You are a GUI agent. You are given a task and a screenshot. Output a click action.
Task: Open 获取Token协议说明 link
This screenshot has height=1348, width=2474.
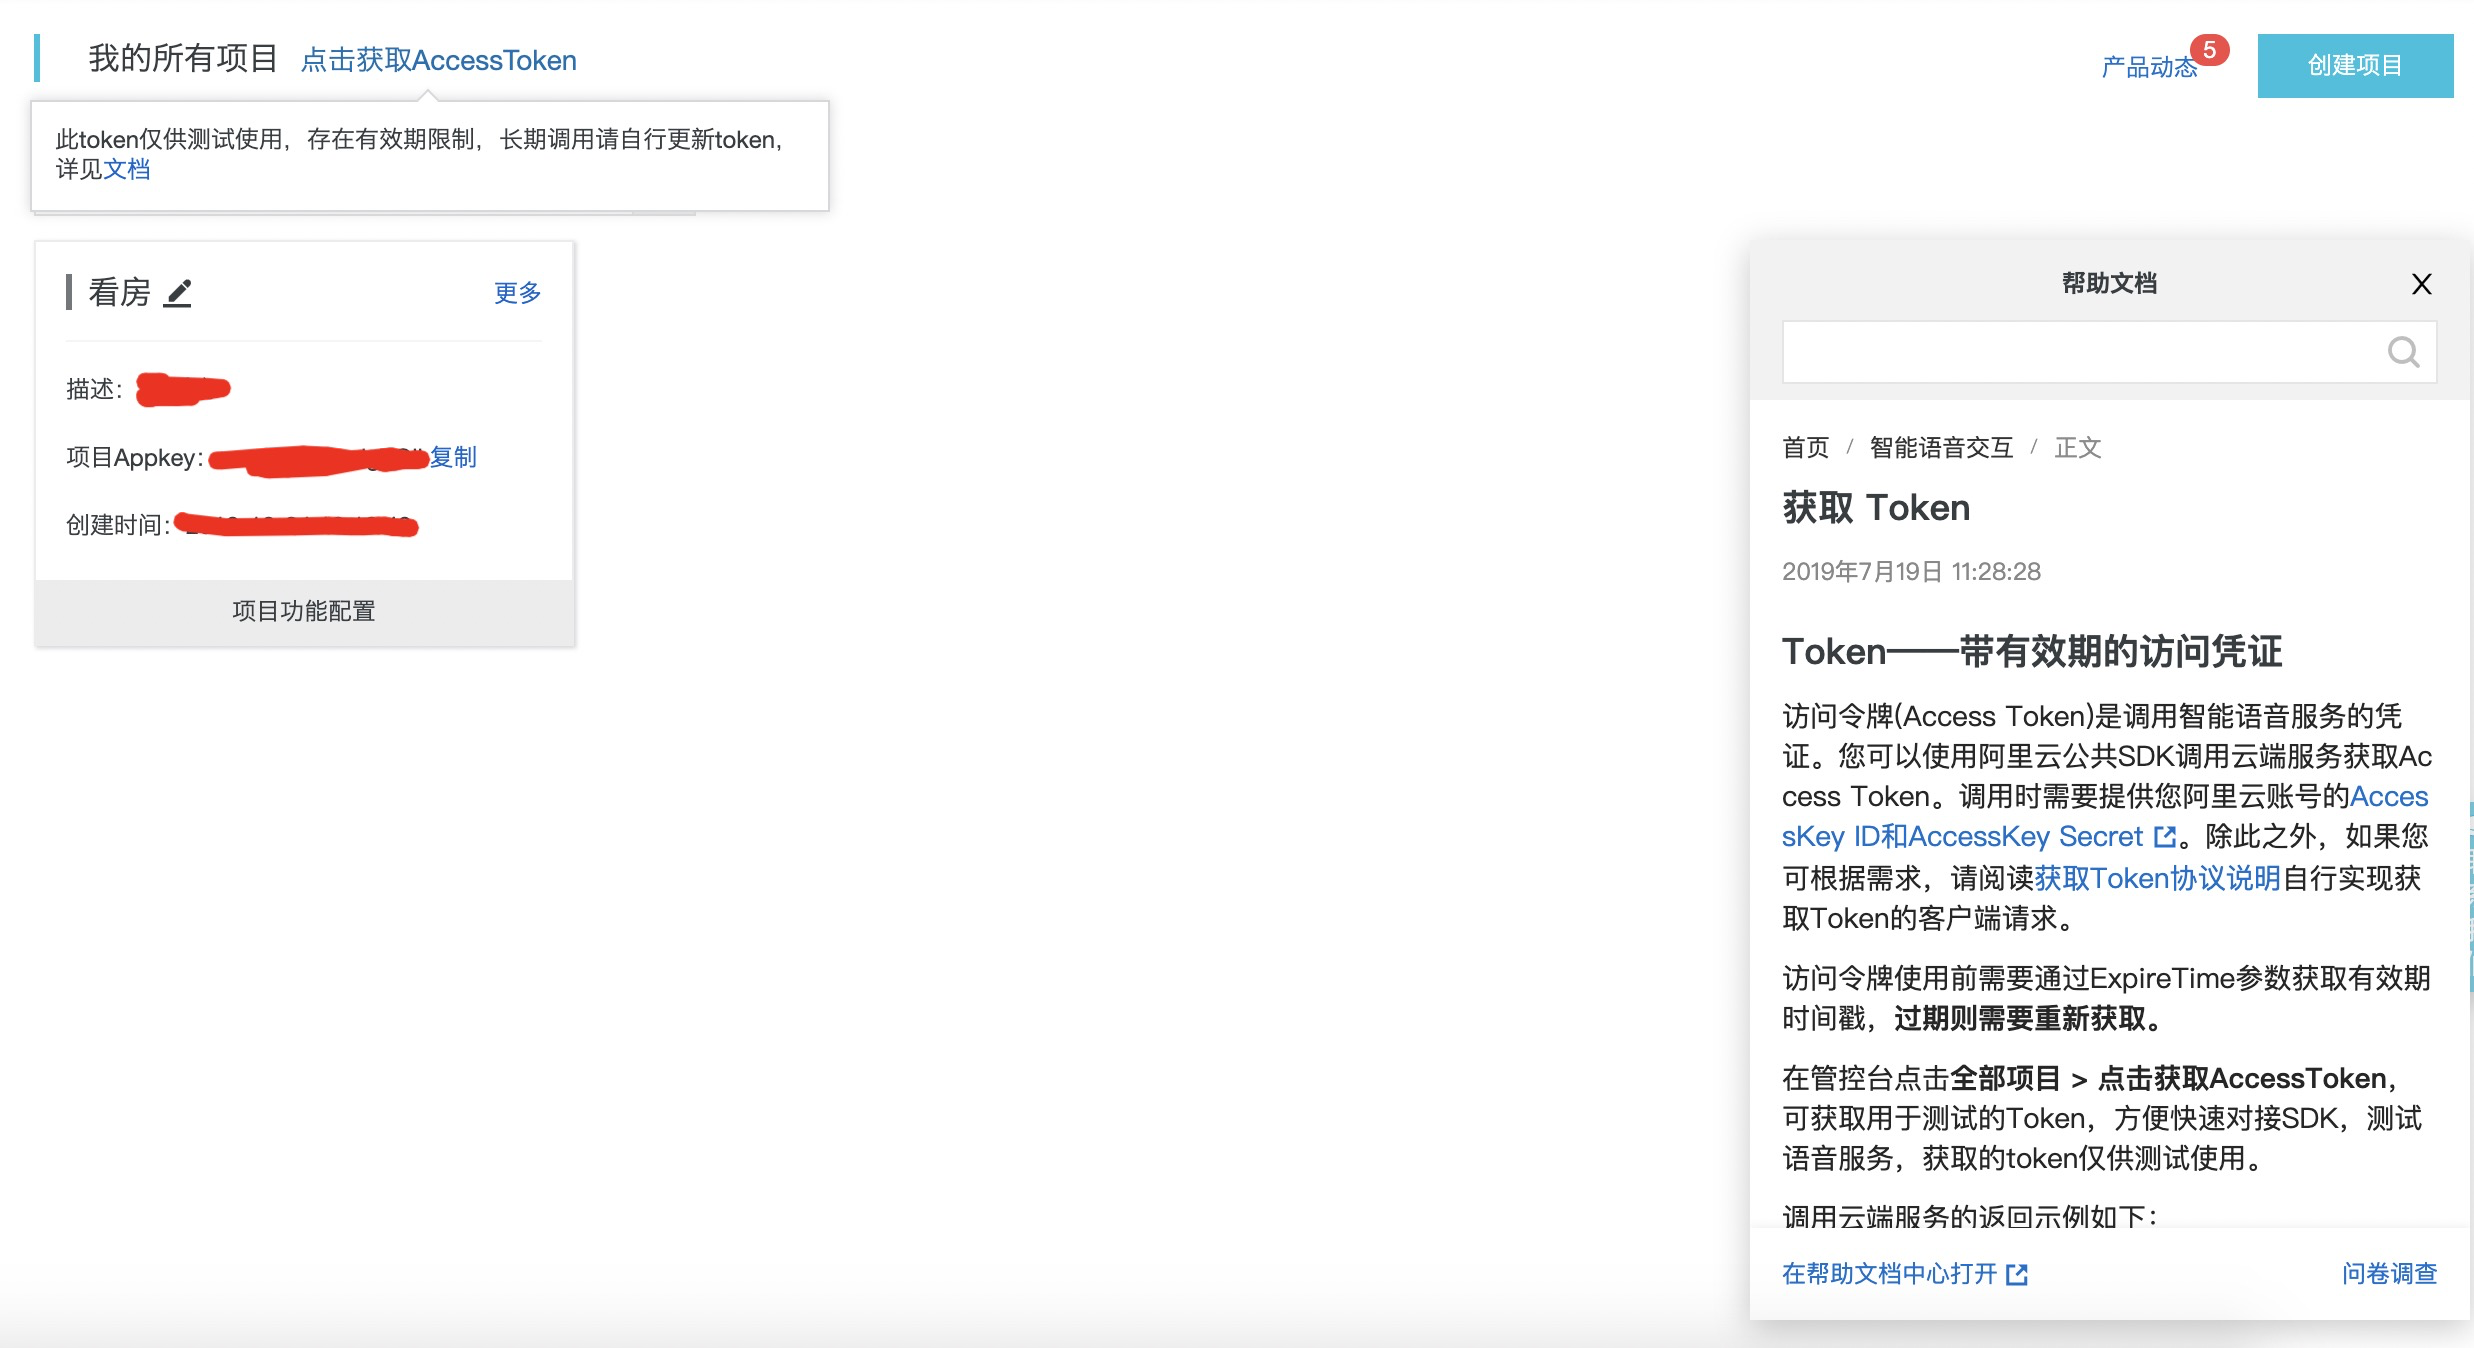click(2157, 878)
